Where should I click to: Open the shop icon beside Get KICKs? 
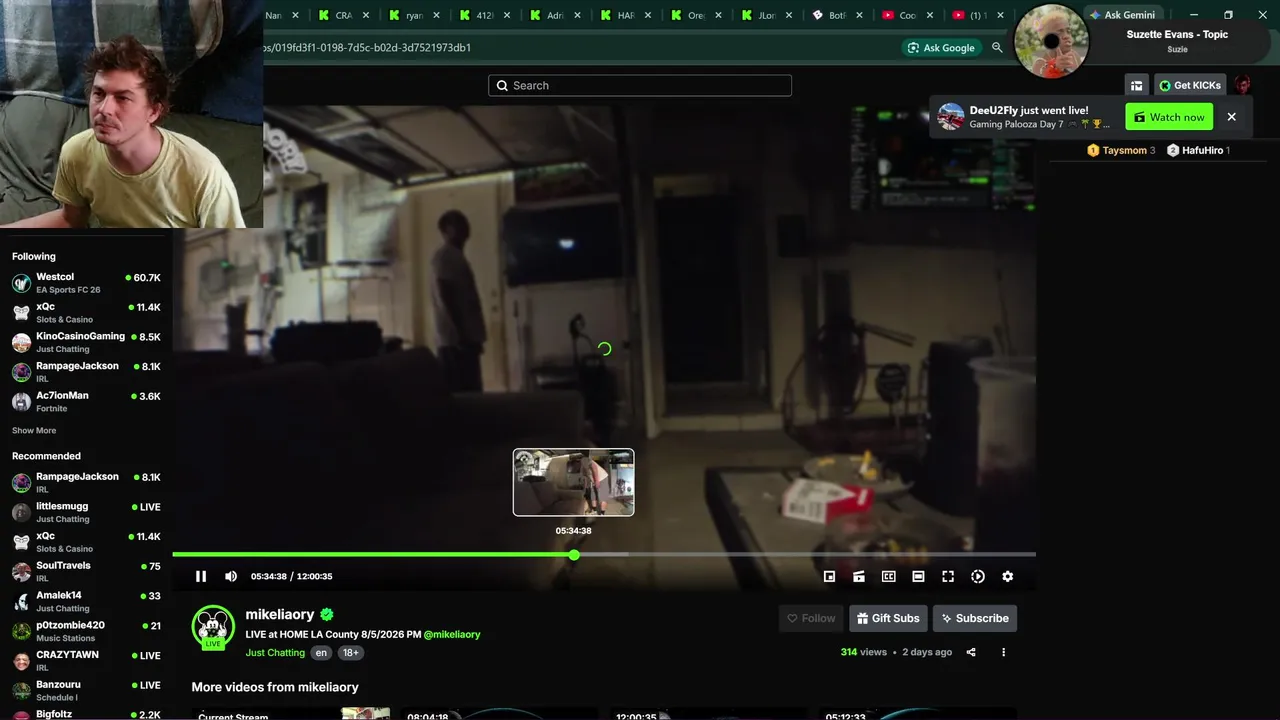(1136, 85)
